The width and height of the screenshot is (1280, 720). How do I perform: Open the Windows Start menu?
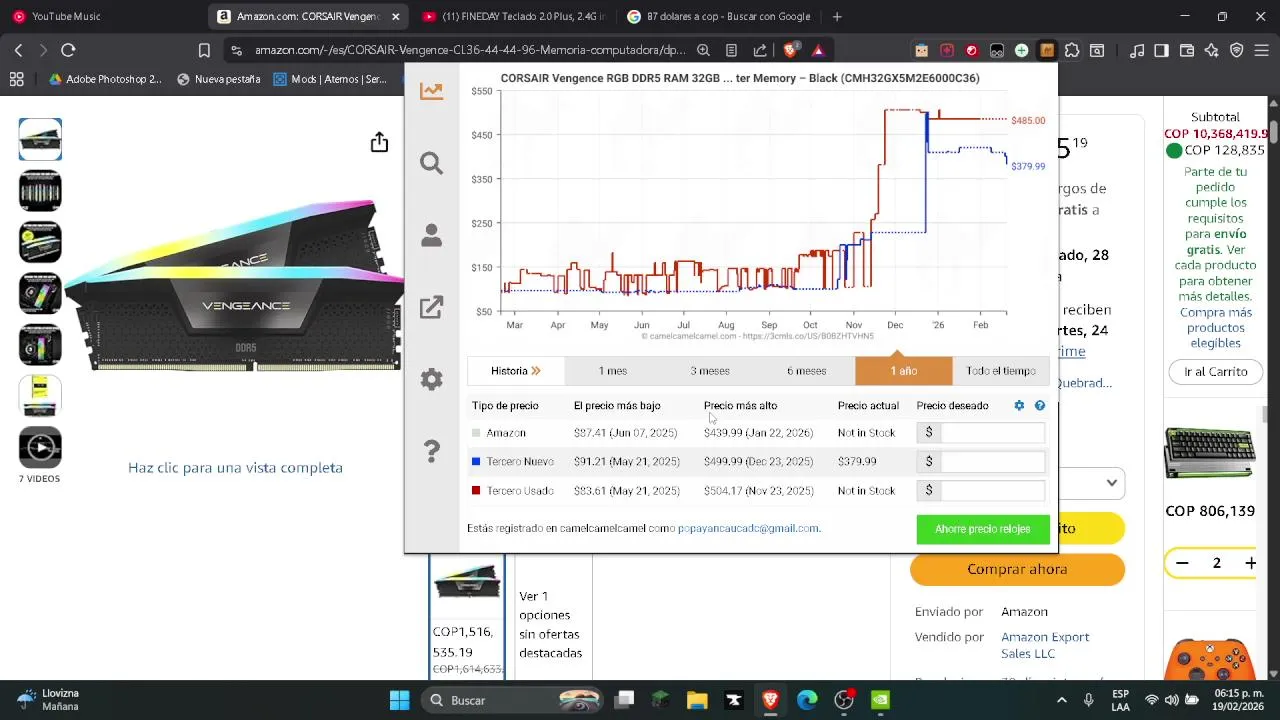[x=399, y=700]
